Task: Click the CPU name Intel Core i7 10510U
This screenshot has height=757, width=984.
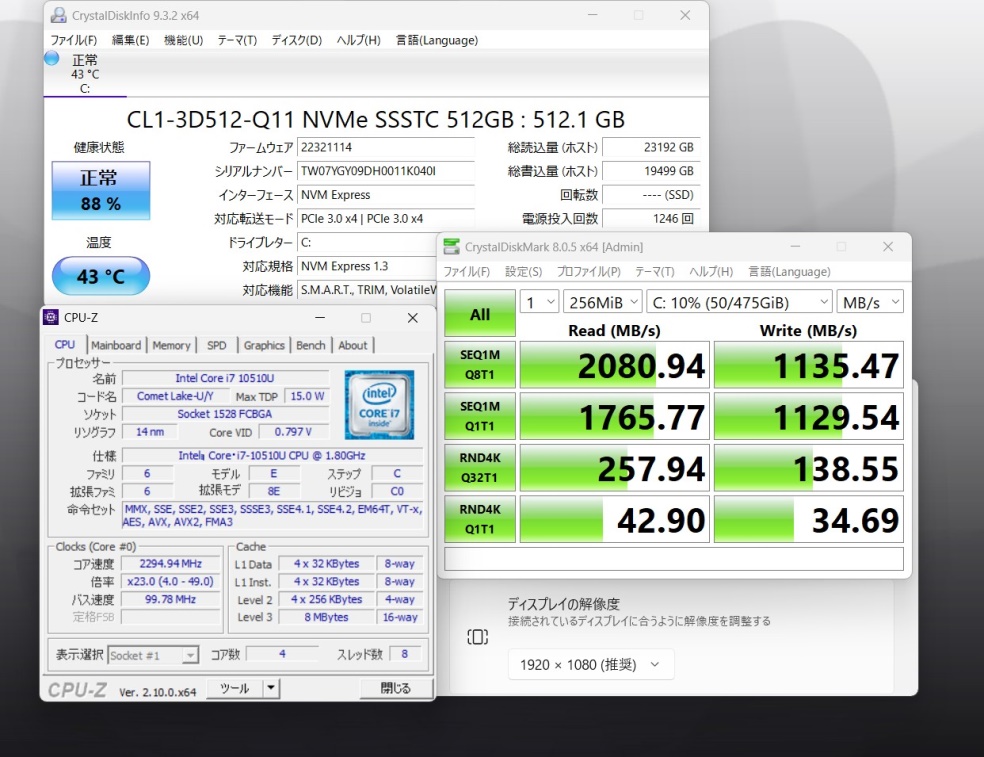Action: point(225,378)
